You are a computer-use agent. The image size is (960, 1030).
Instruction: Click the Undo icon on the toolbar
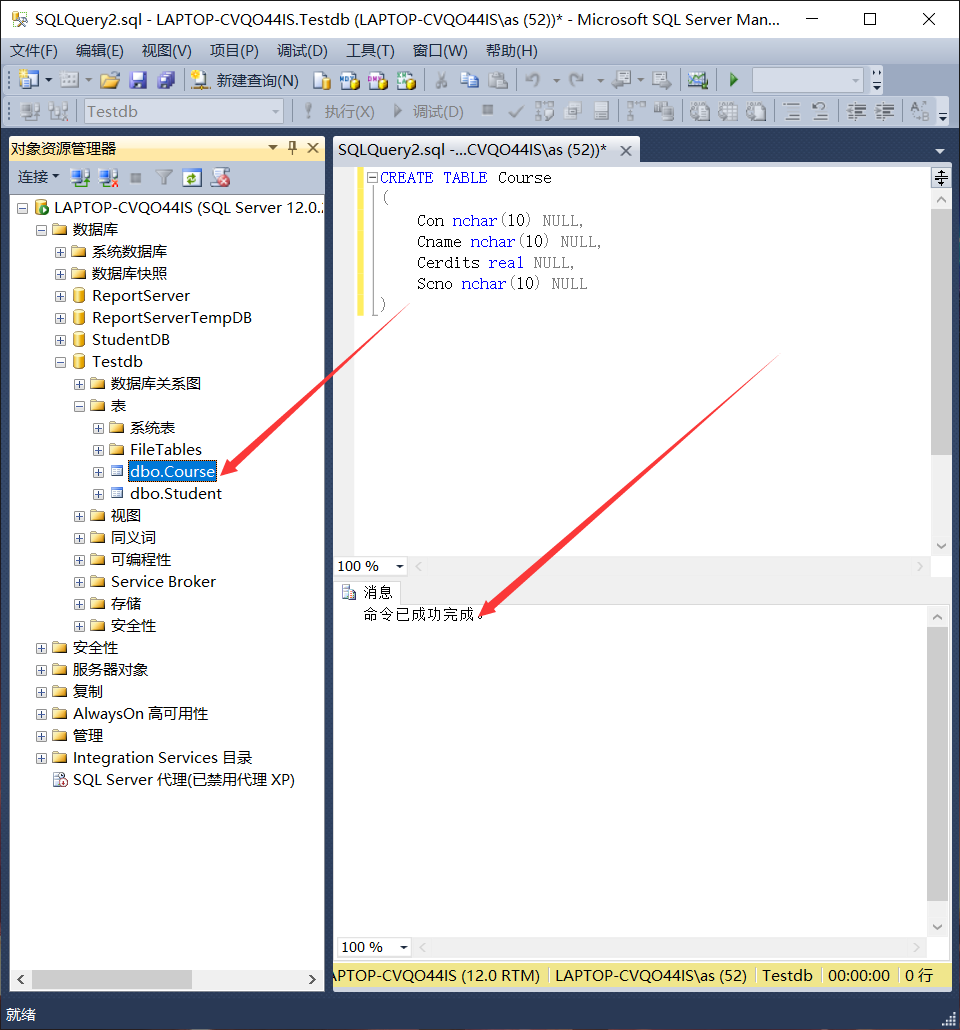[x=533, y=80]
